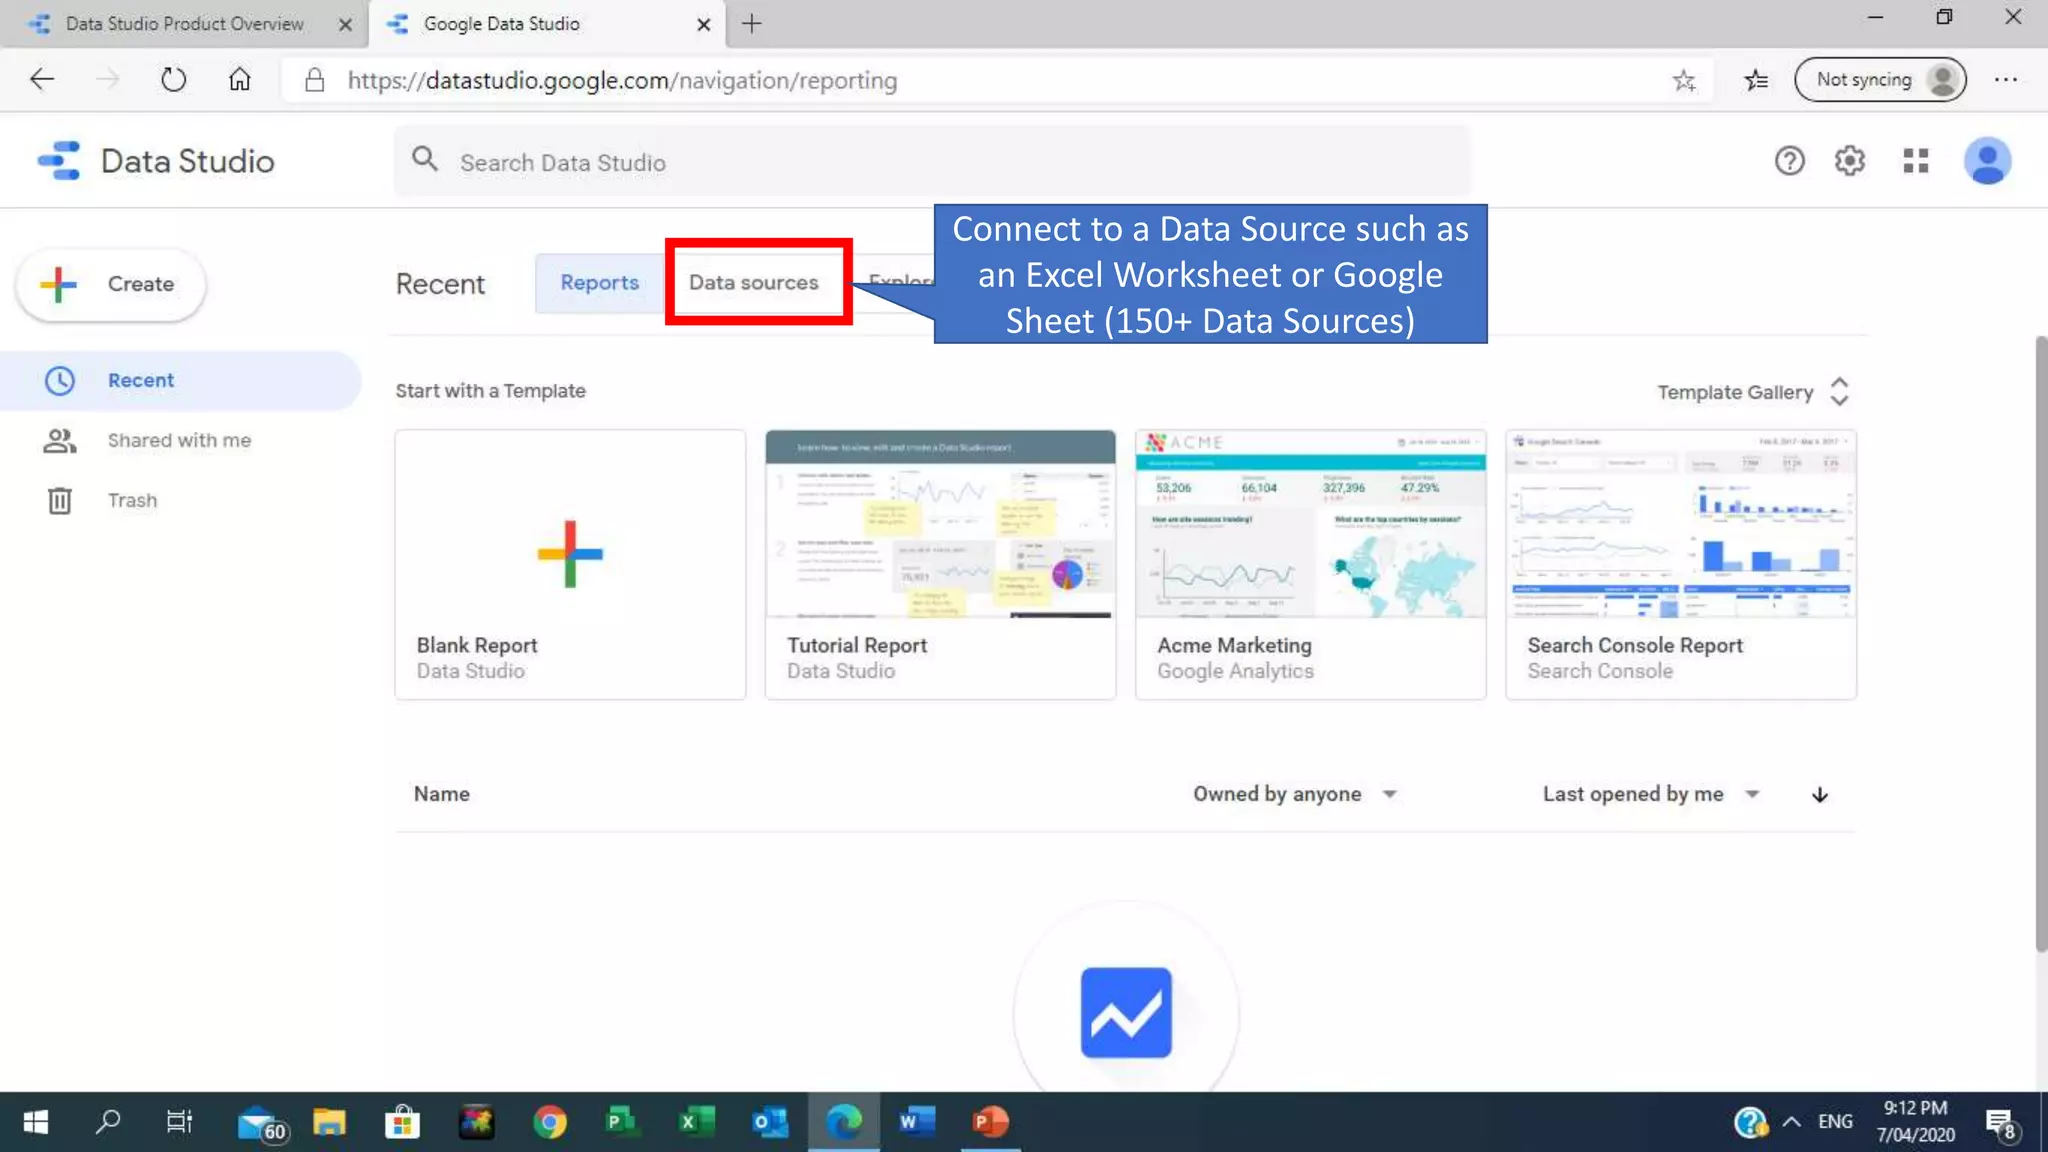The height and width of the screenshot is (1152, 2048).
Task: Open the Owned by anyone dropdown
Action: [1294, 794]
